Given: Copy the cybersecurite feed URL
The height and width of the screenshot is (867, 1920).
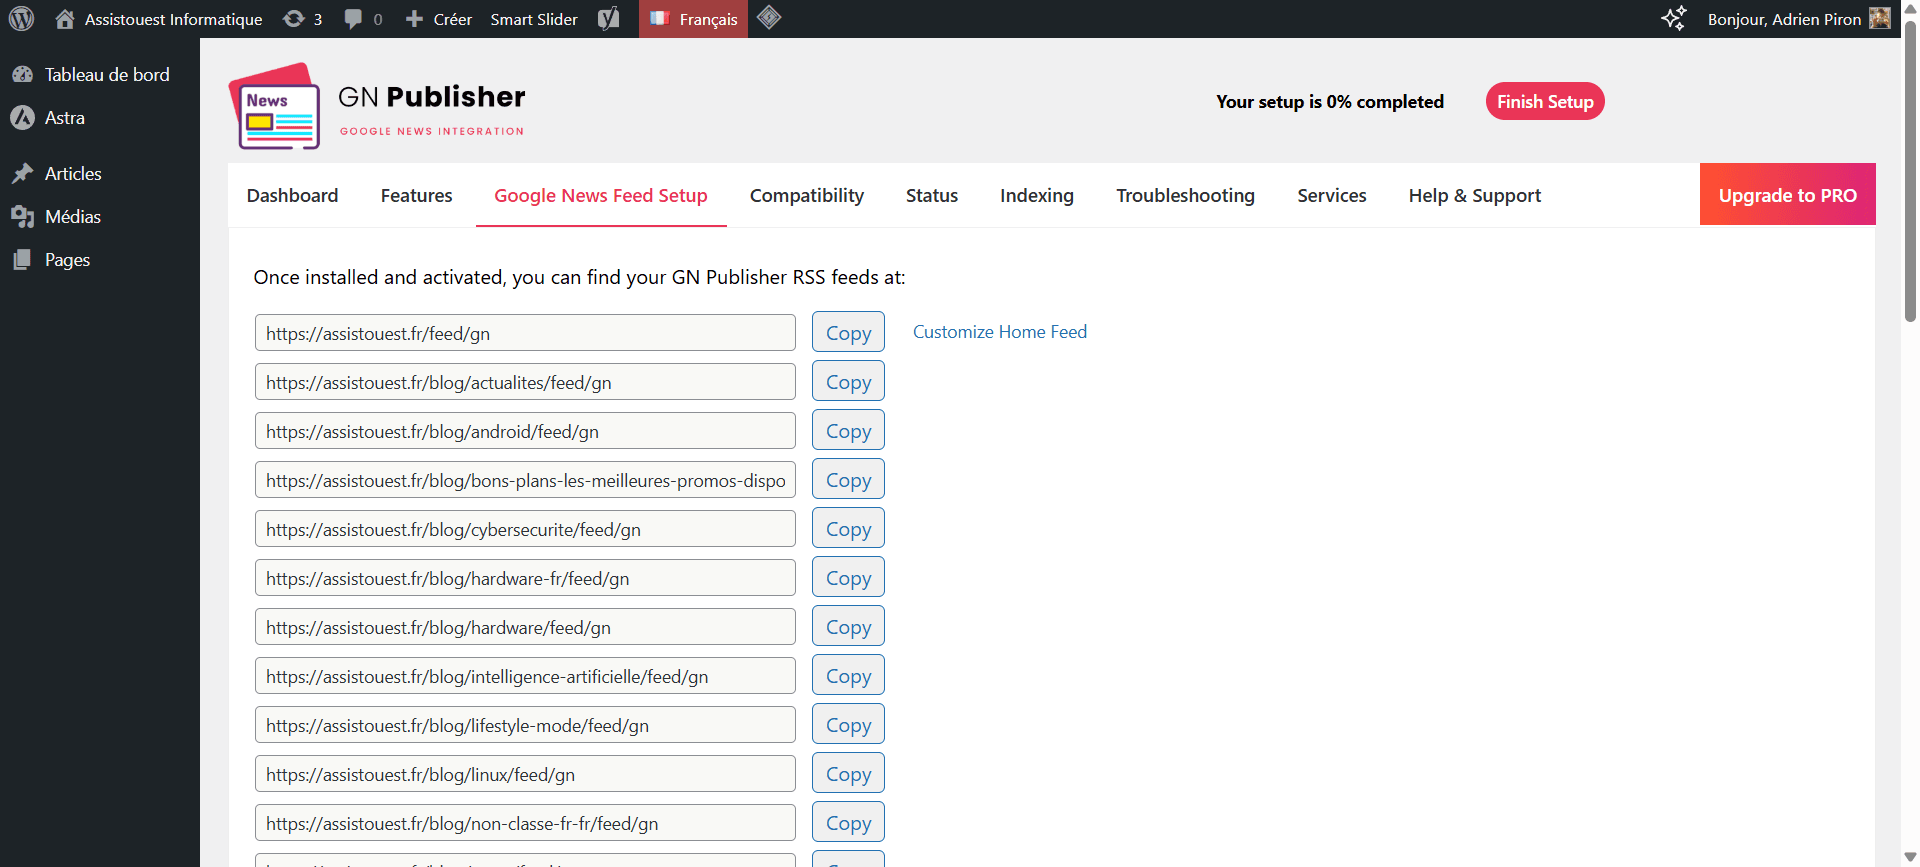Looking at the screenshot, I should click(x=848, y=529).
